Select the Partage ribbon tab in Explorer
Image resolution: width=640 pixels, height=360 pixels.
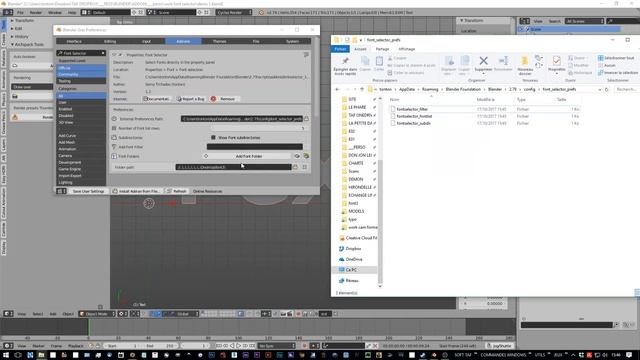(382, 49)
